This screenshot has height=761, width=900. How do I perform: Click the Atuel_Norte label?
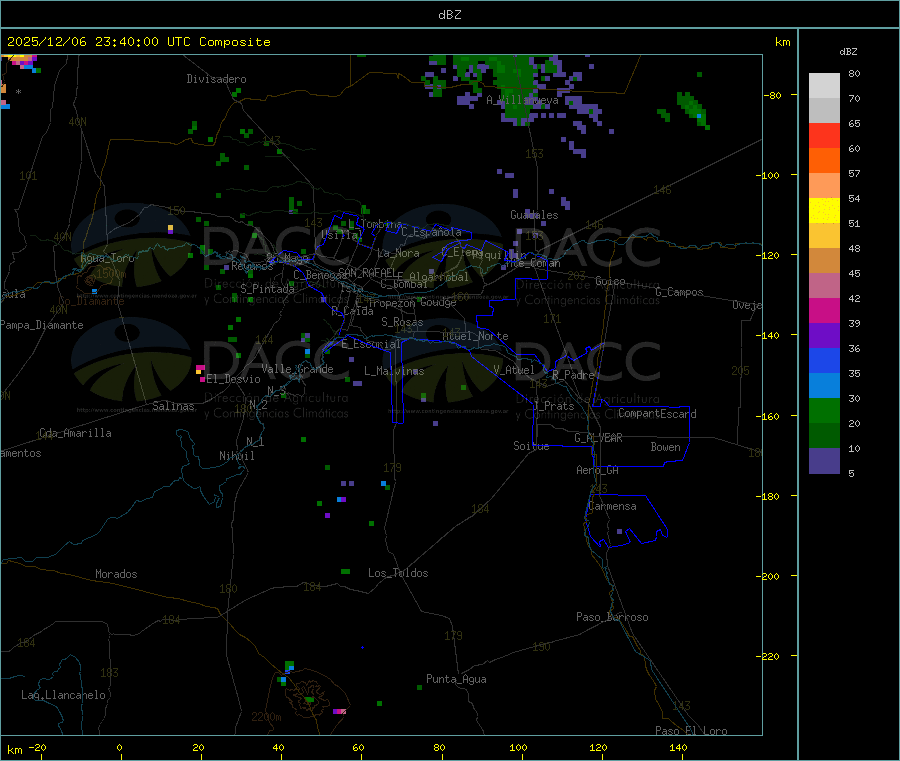475,336
